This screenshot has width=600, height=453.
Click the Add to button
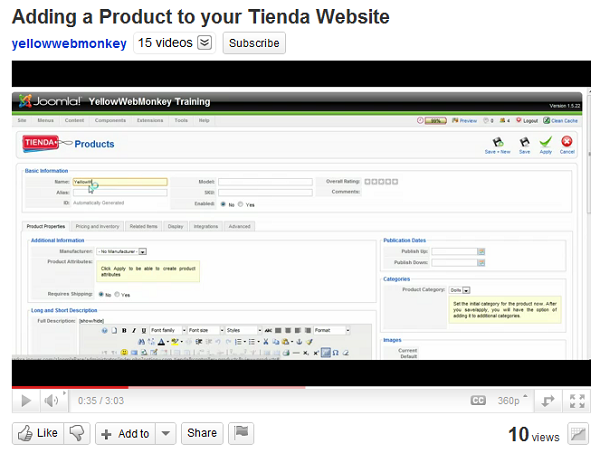pyautogui.click(x=125, y=433)
